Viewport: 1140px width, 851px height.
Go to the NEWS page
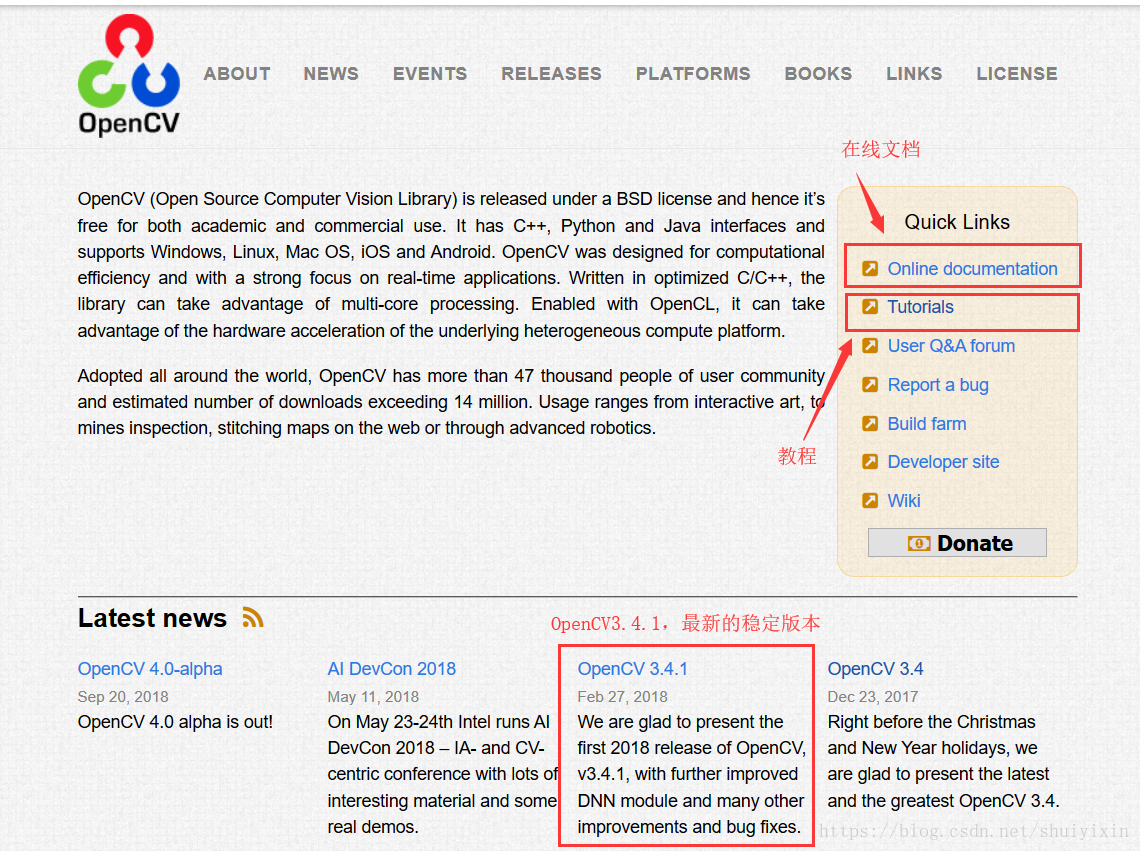[x=331, y=73]
